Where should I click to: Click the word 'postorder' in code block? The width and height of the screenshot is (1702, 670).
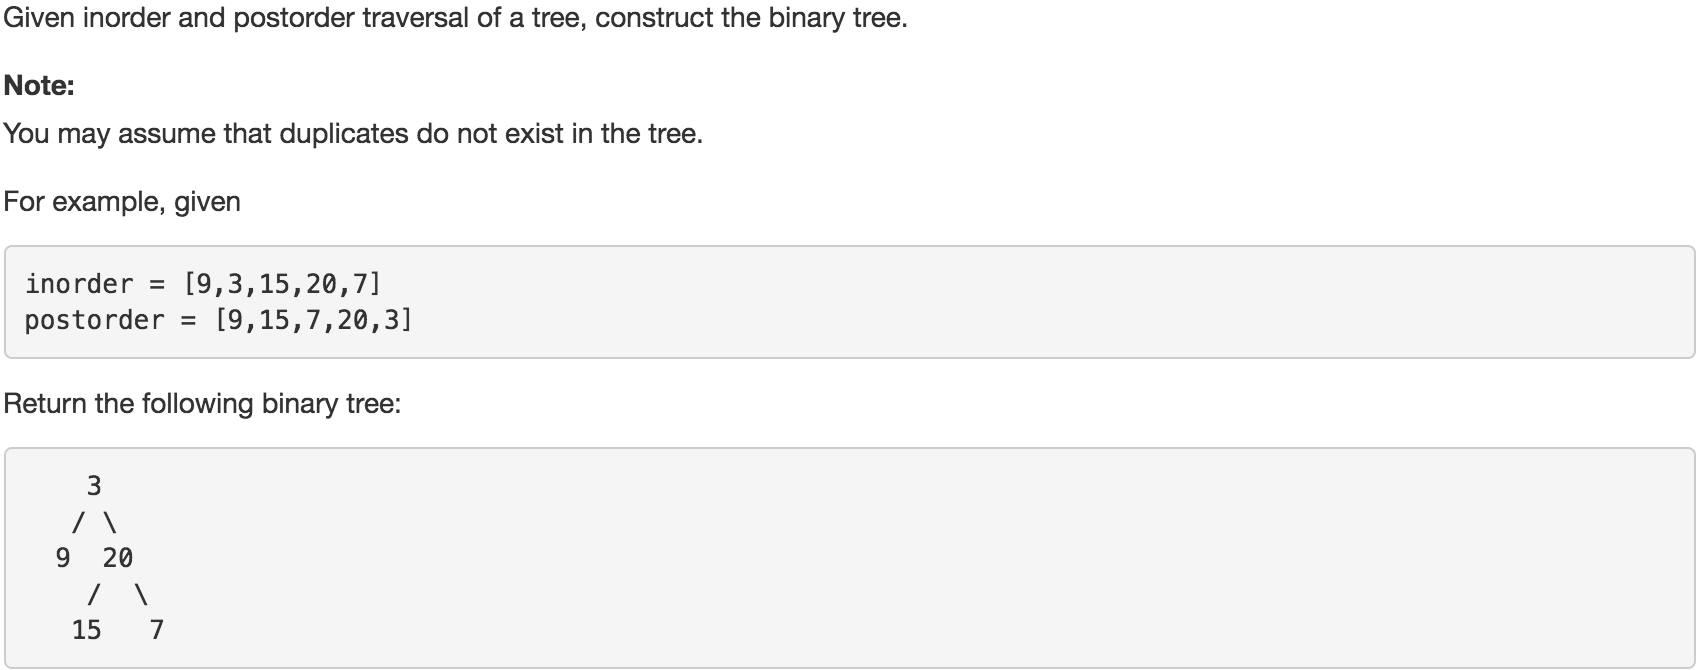coord(95,320)
